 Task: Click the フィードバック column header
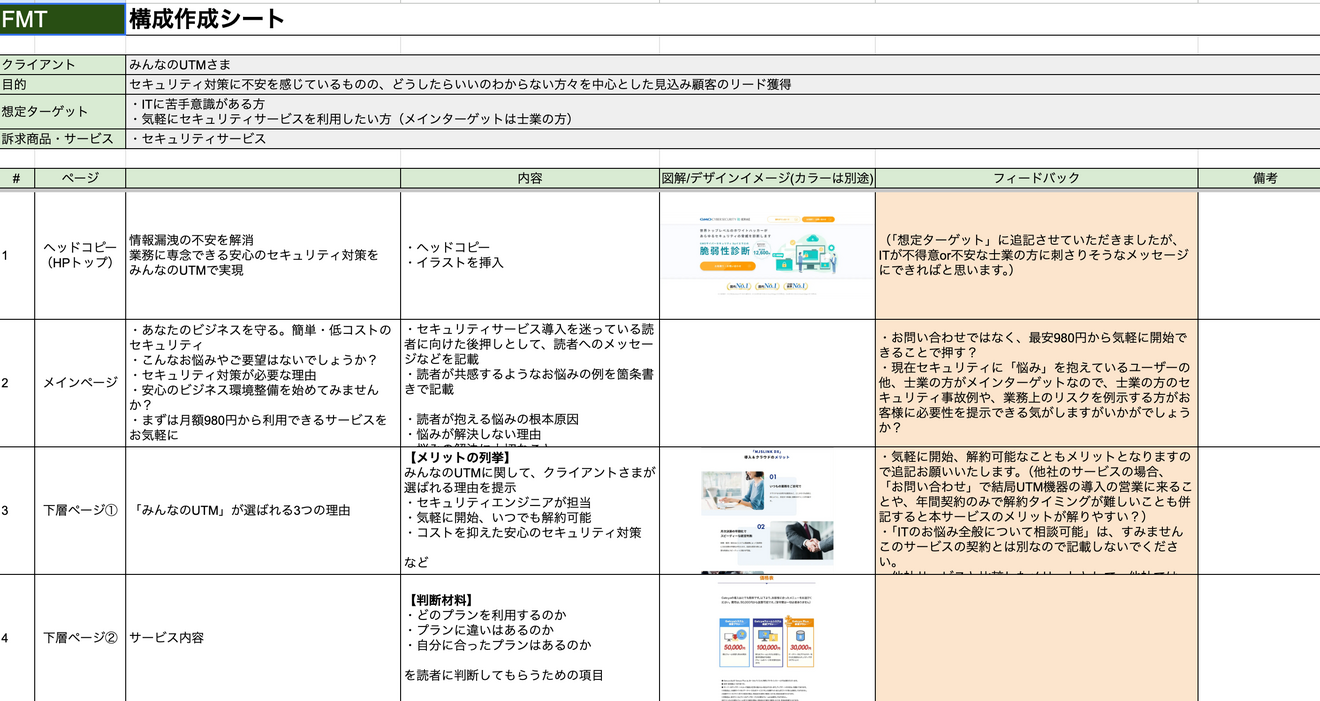coord(1035,178)
